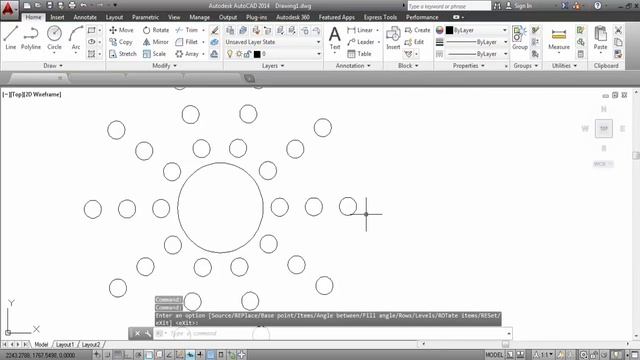The image size is (640, 360).
Task: Open the Annotate ribbon tab
Action: 85,17
